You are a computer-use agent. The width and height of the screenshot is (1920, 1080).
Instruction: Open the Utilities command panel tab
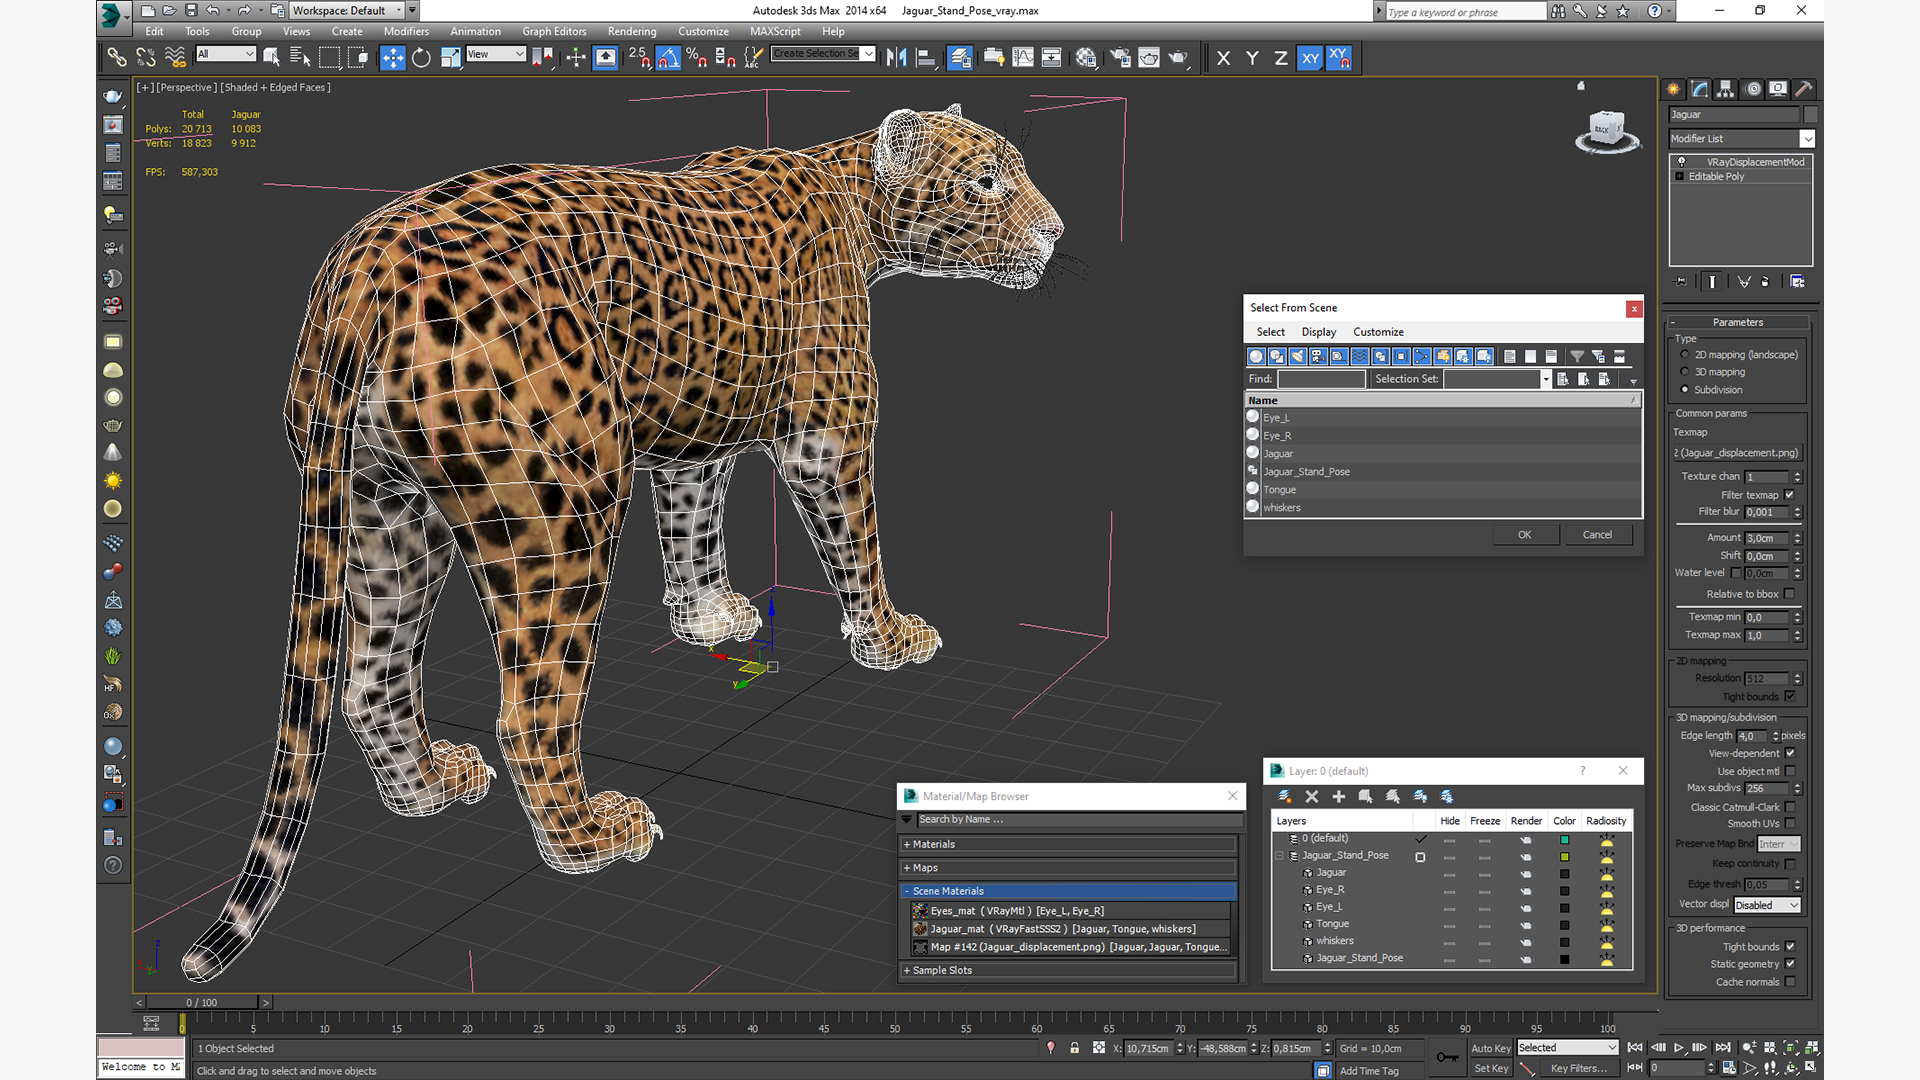pyautogui.click(x=1803, y=89)
